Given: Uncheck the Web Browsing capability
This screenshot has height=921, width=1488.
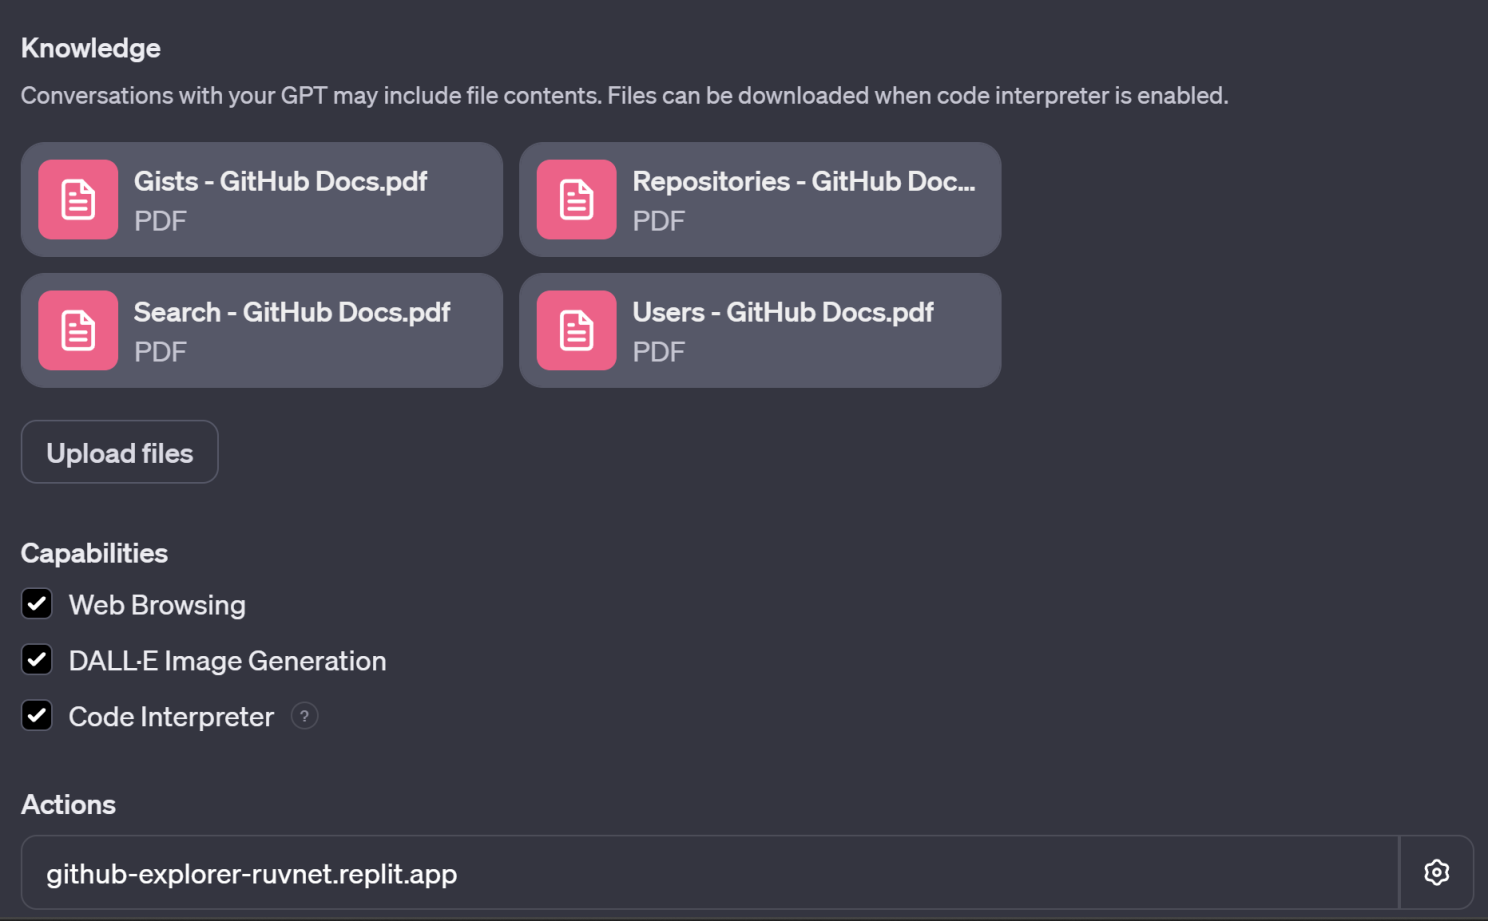Looking at the screenshot, I should 37,604.
